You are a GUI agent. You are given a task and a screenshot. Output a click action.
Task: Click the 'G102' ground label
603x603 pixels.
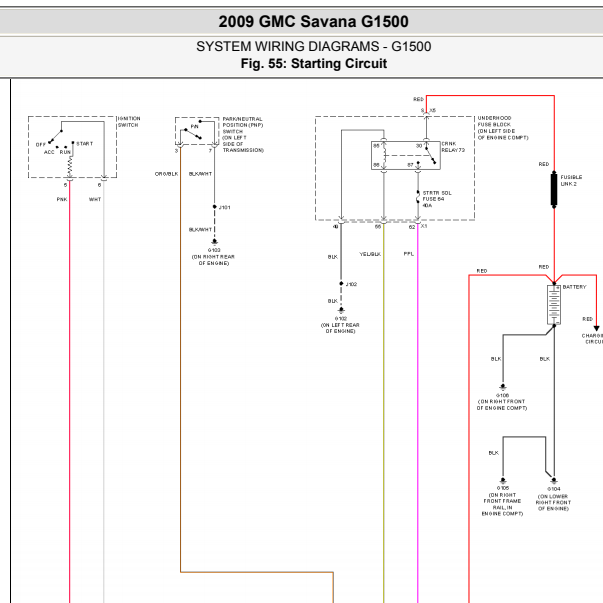point(341,318)
